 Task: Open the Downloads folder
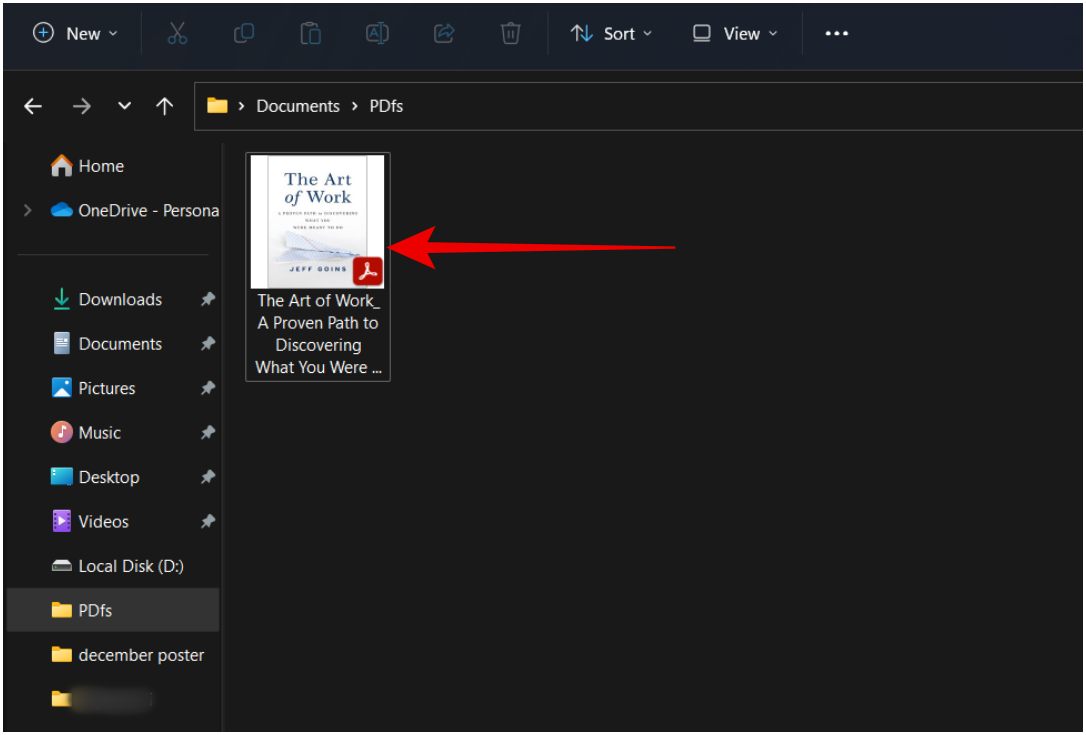[120, 299]
